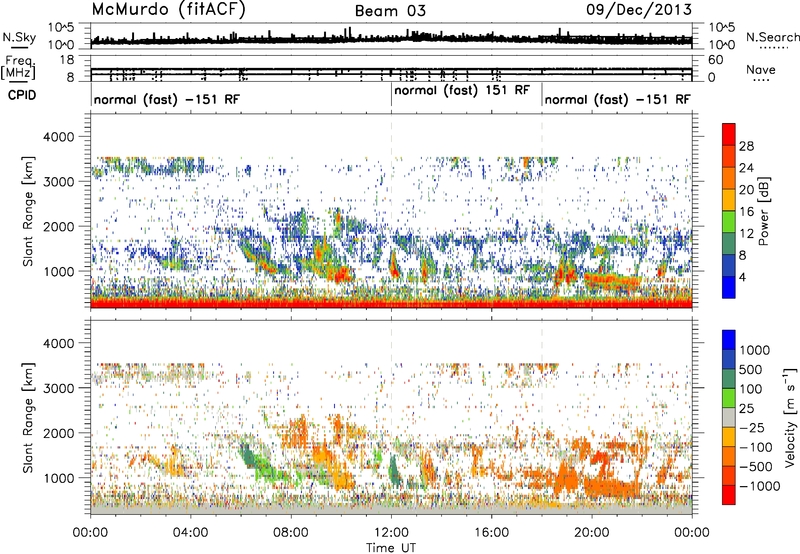Screen dimensions: 800x554
Task: Click the last 'normal (fast) -151 RF' label
Action: click(617, 99)
